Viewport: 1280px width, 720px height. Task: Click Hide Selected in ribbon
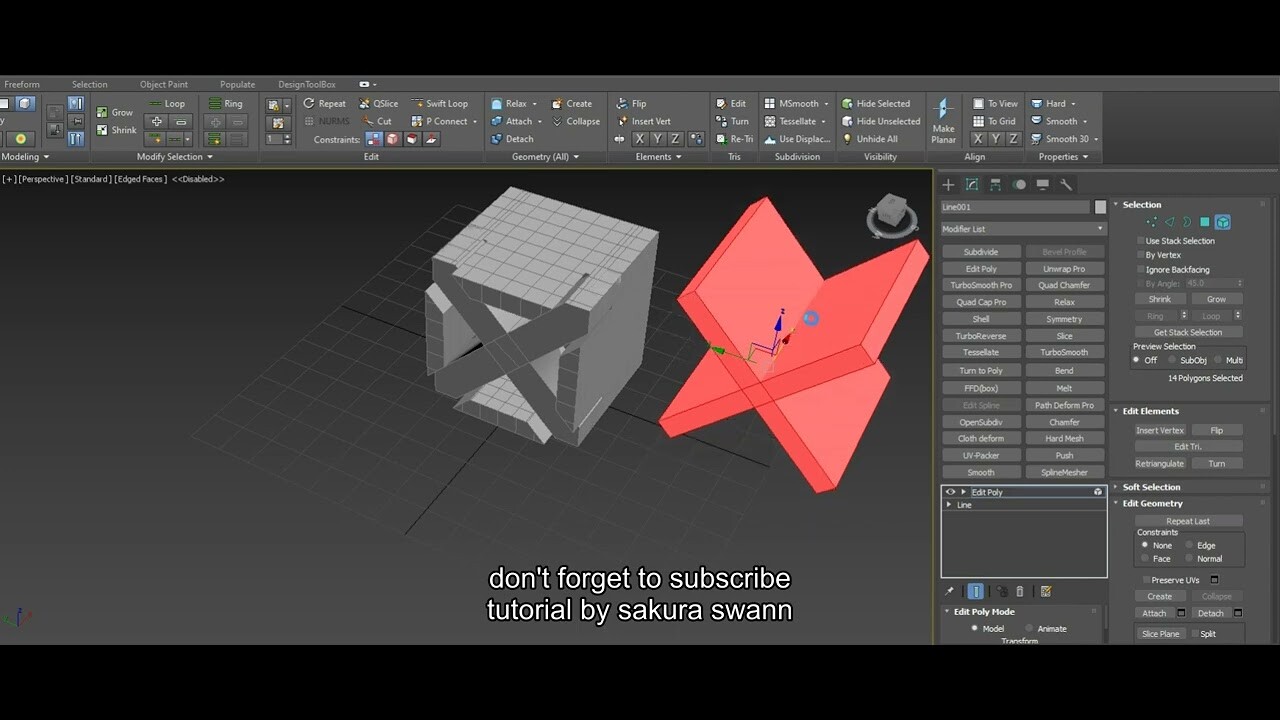tap(876, 104)
